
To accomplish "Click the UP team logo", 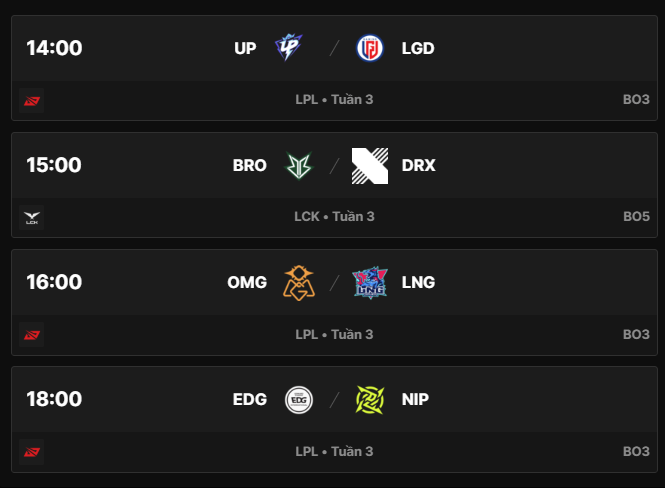I will (288, 48).
